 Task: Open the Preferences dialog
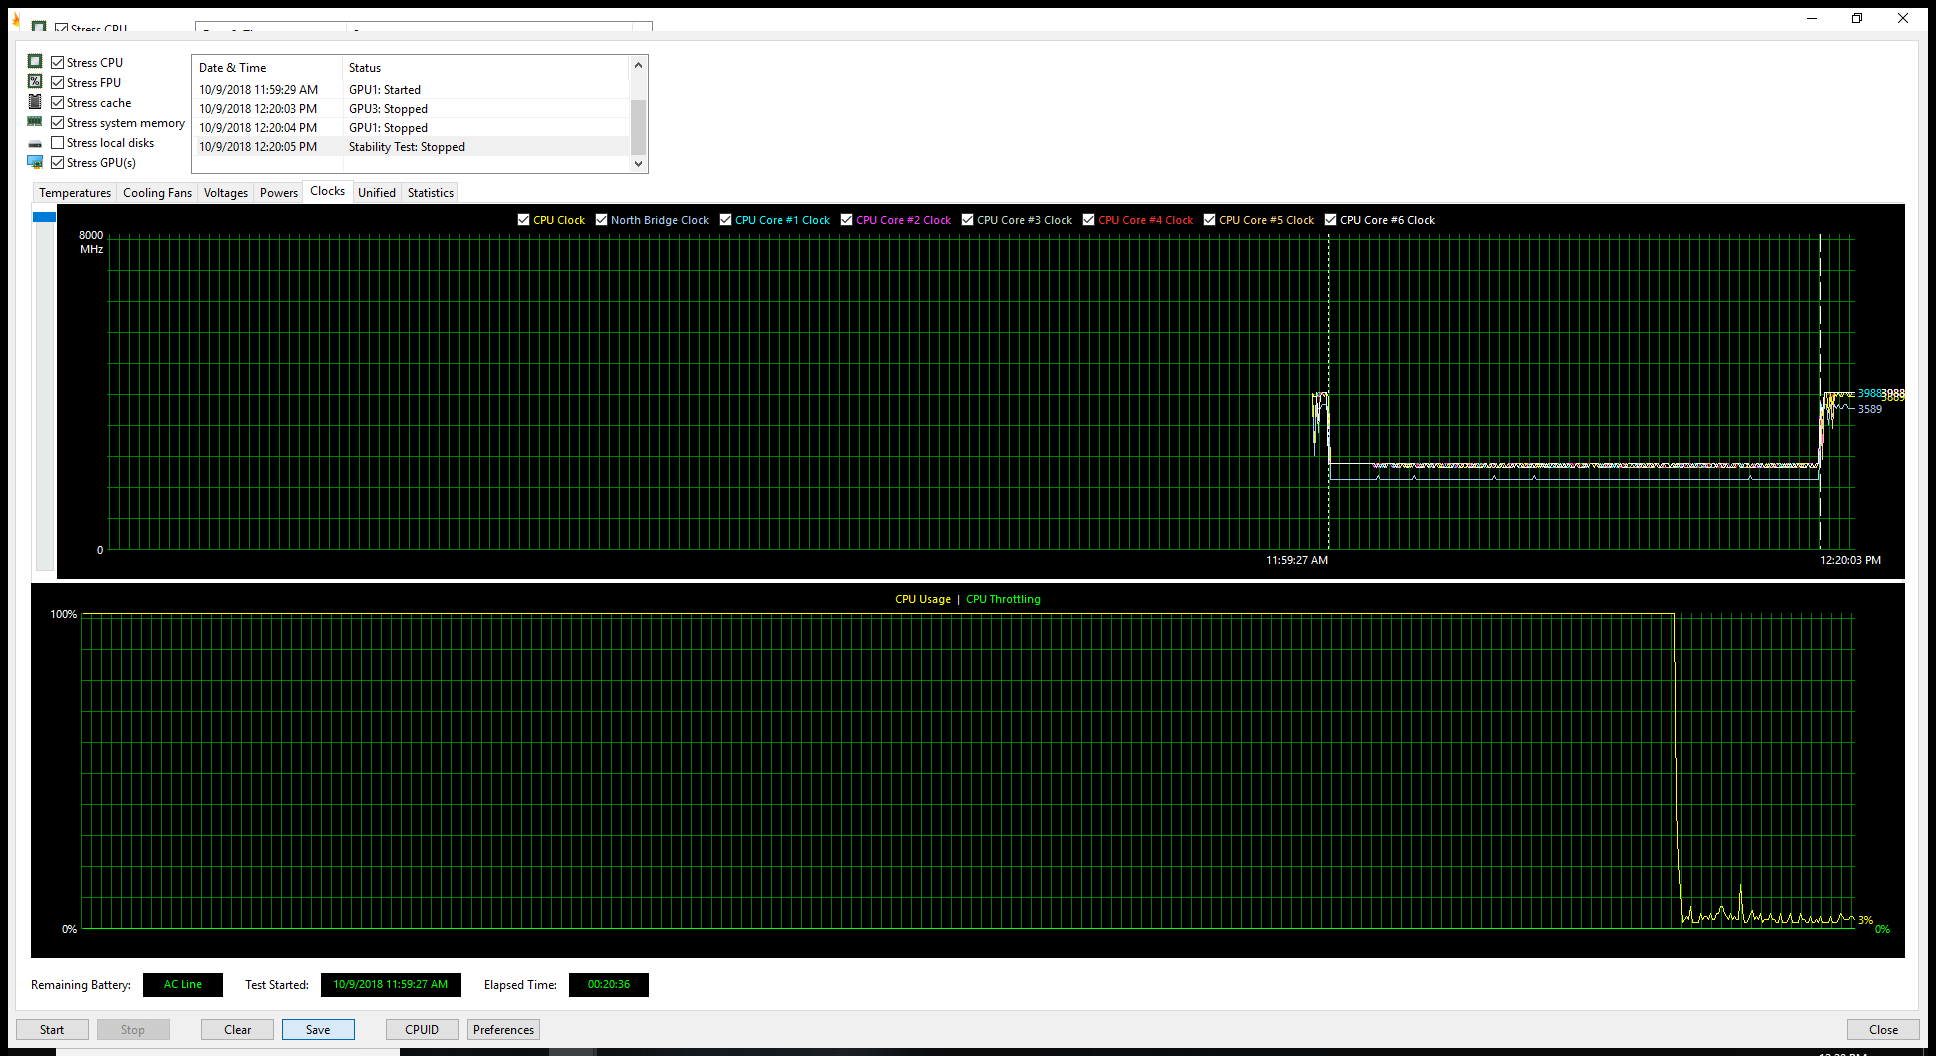[503, 1030]
